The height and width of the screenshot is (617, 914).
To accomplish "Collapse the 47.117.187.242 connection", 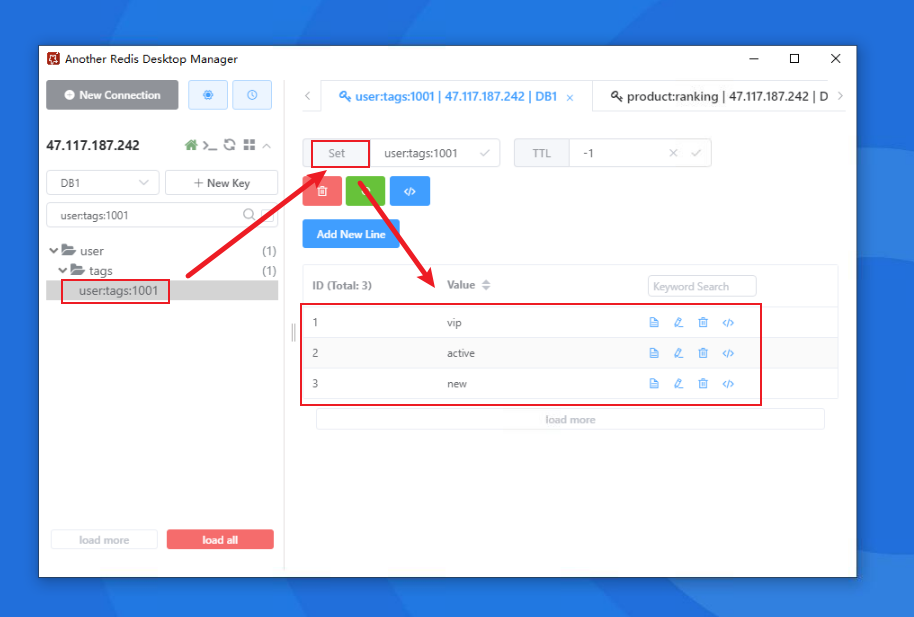I will 266,145.
